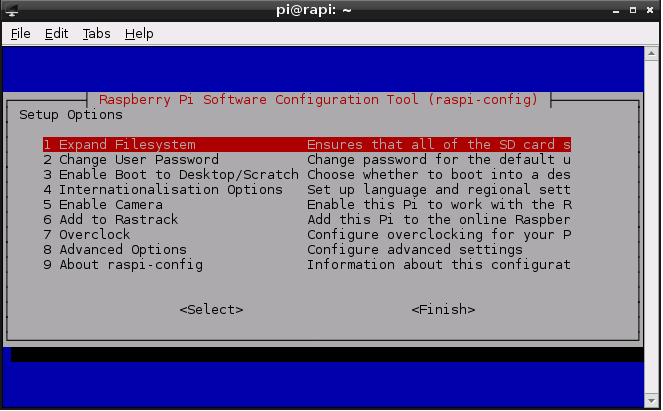Select the Expand Filesystem option
This screenshot has width=663, height=411.
[x=120, y=145]
